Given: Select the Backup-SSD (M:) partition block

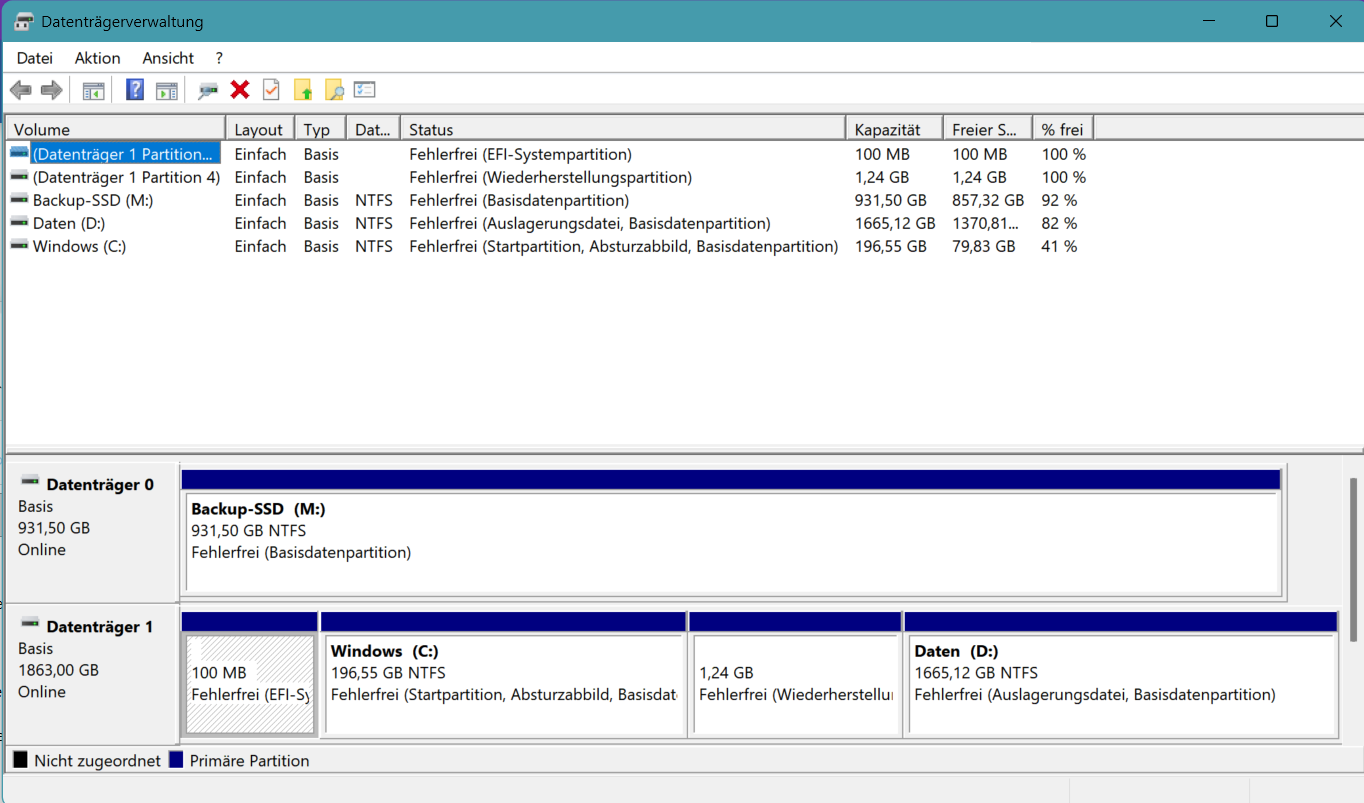Looking at the screenshot, I should point(732,533).
